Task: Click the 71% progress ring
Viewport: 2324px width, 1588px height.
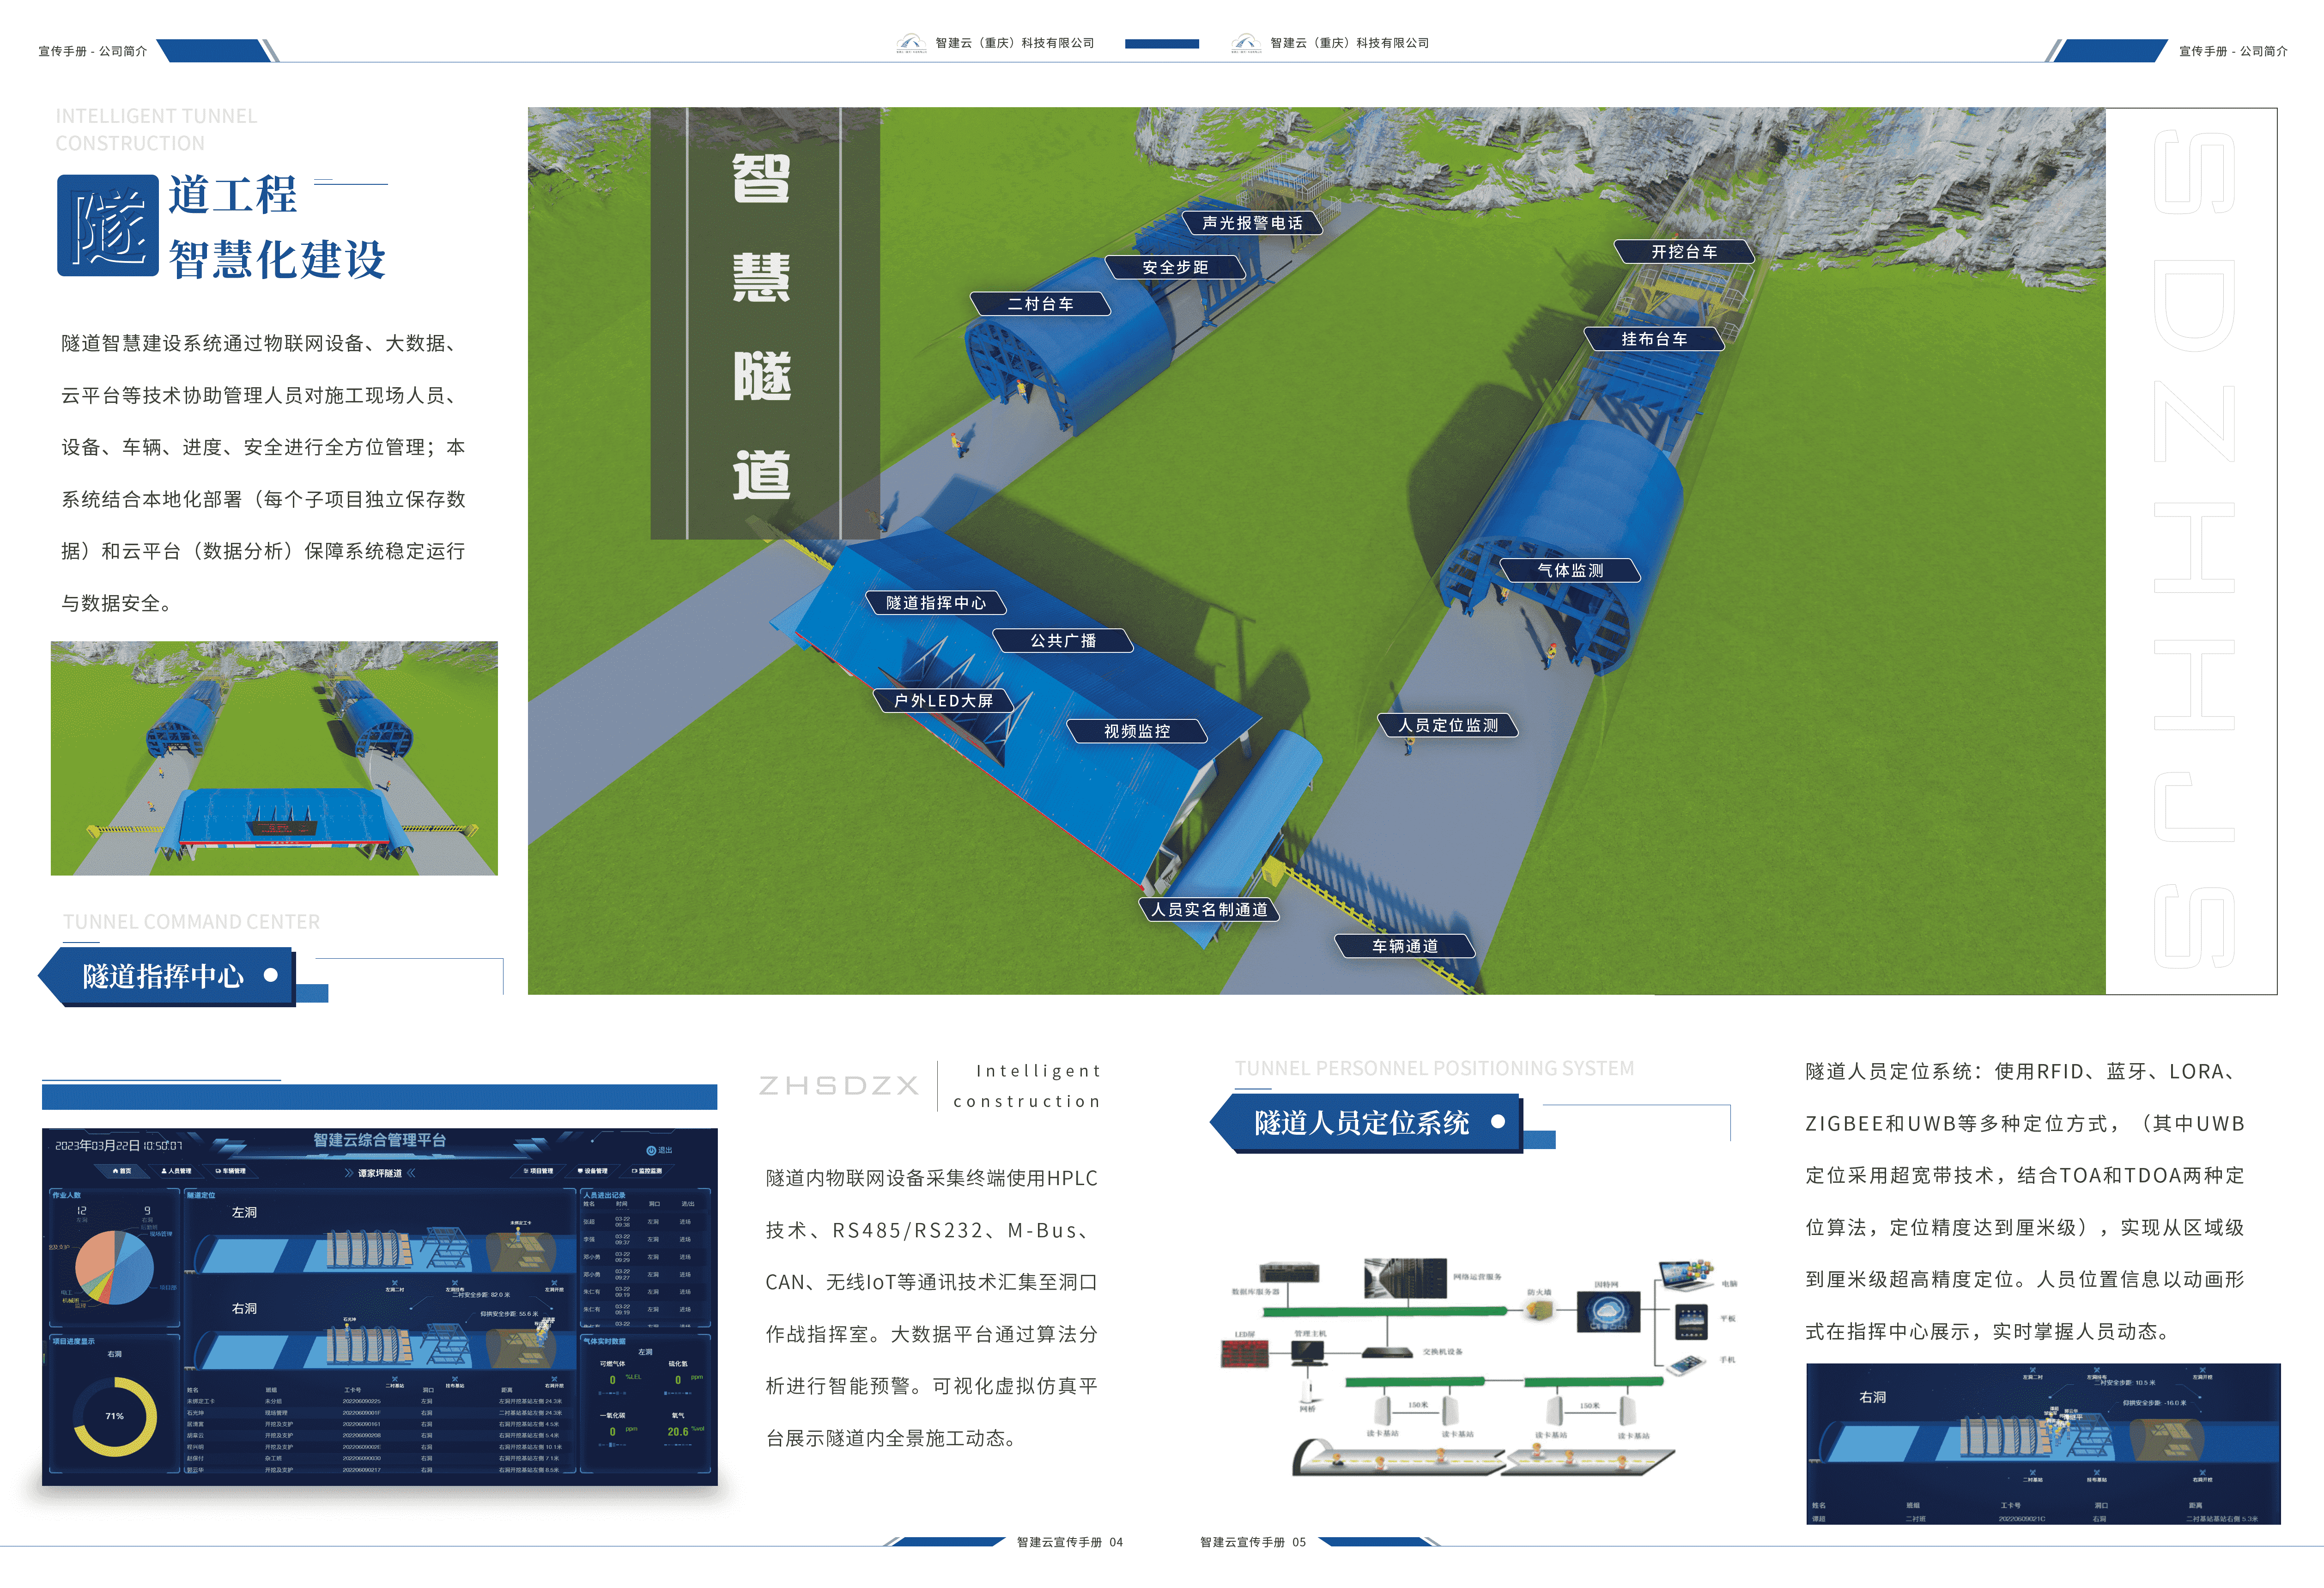Action: pyautogui.click(x=115, y=1416)
